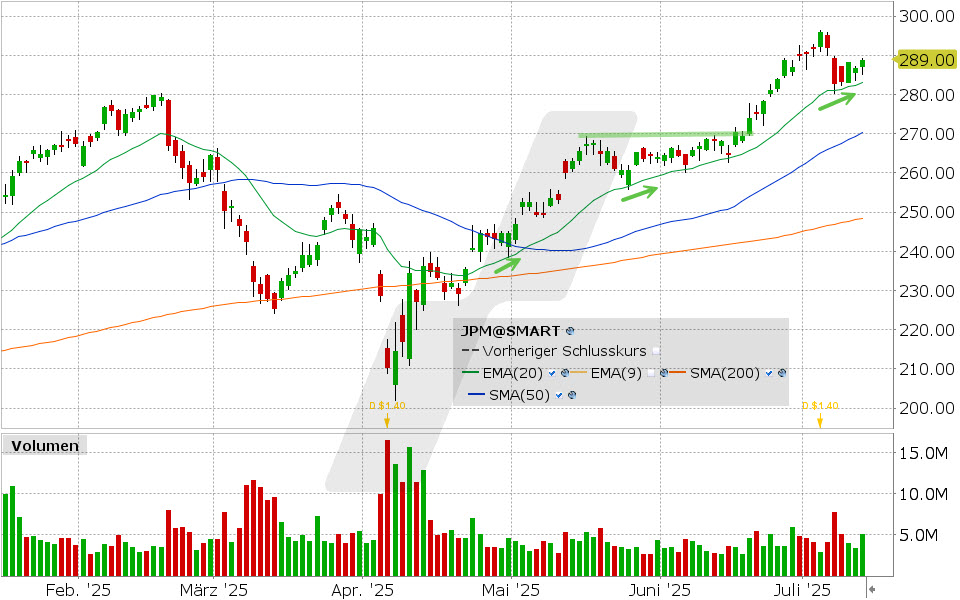
Task: Open SMA(50) indicator settings icon
Action: point(572,396)
